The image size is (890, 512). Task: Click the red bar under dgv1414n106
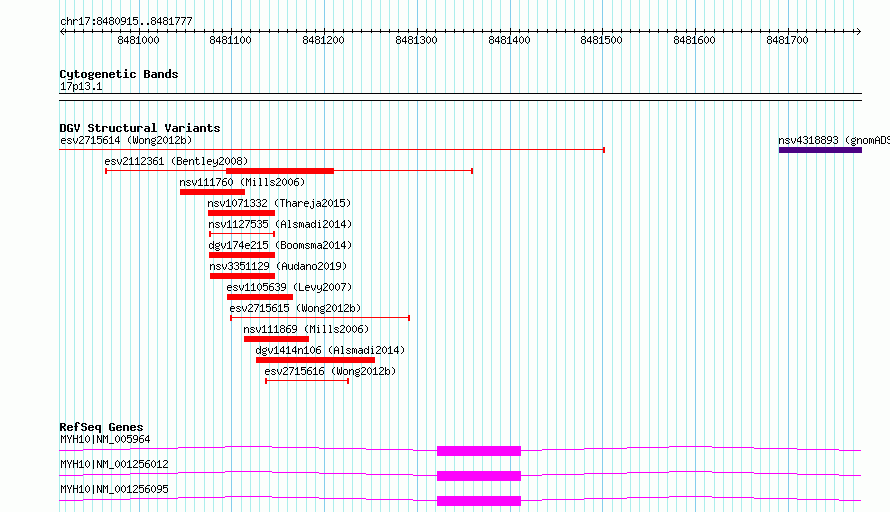315,360
